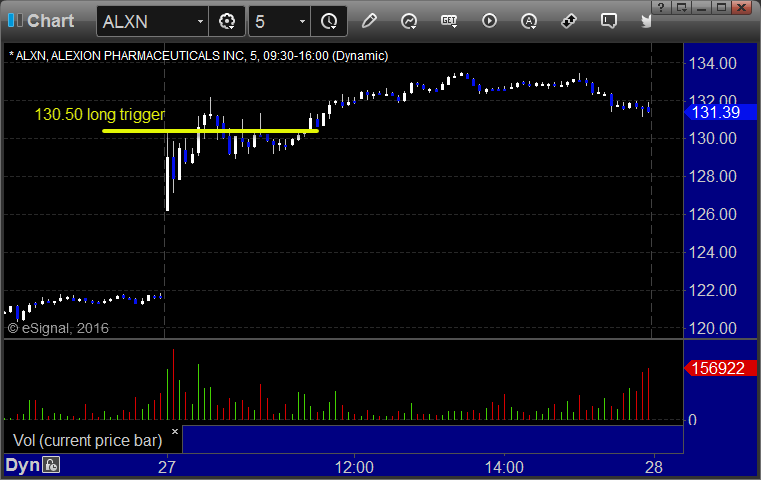The width and height of the screenshot is (761, 480).
Task: Expand the symbol dropdown arrow next to ALXN
Action: pos(200,21)
